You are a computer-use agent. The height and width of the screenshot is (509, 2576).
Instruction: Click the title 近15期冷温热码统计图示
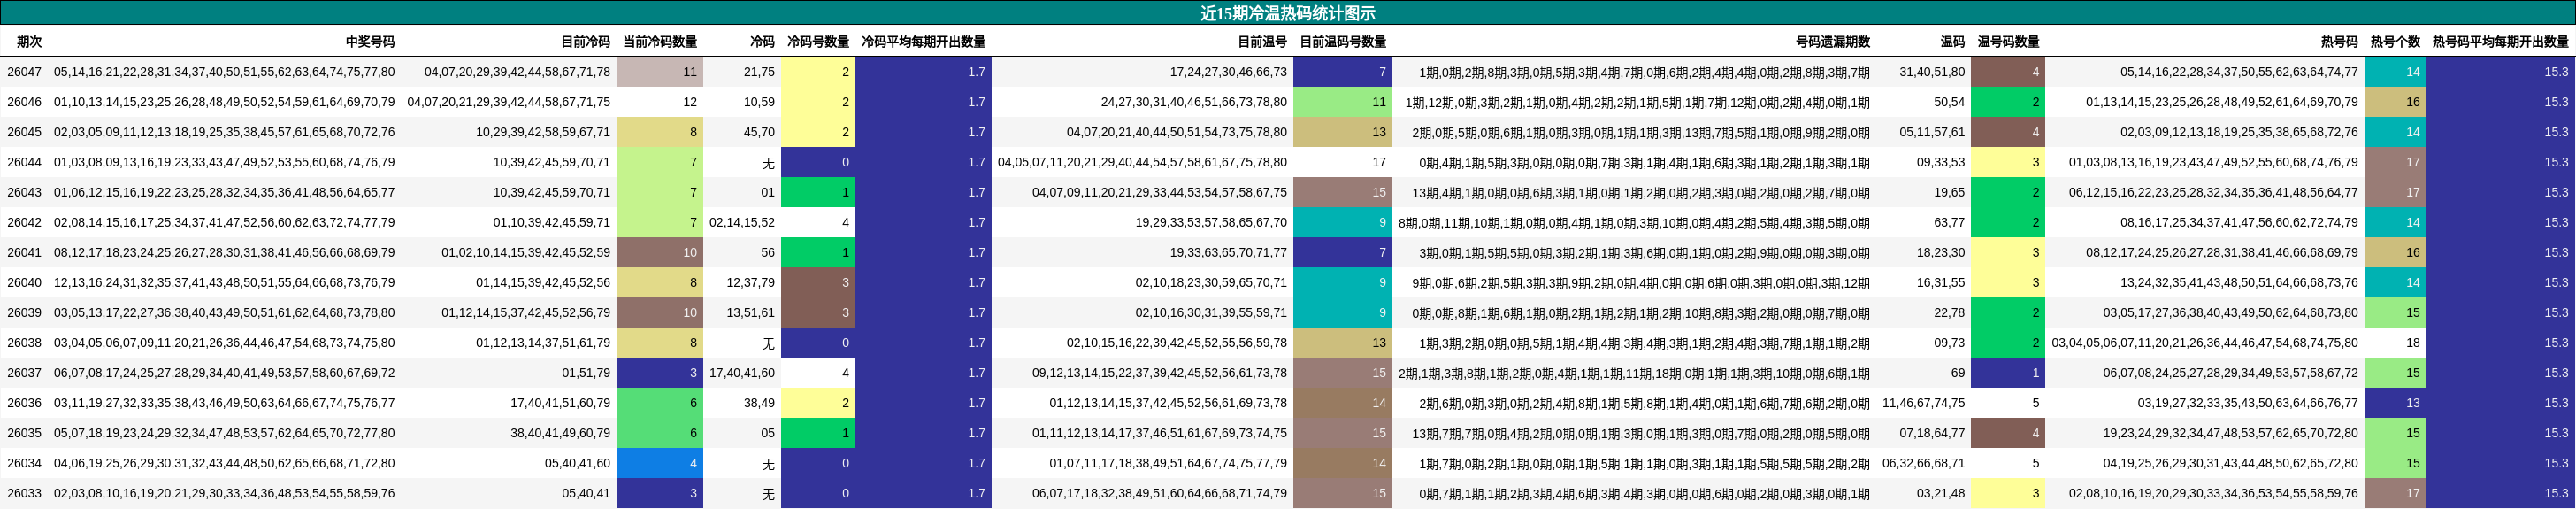click(x=1288, y=13)
